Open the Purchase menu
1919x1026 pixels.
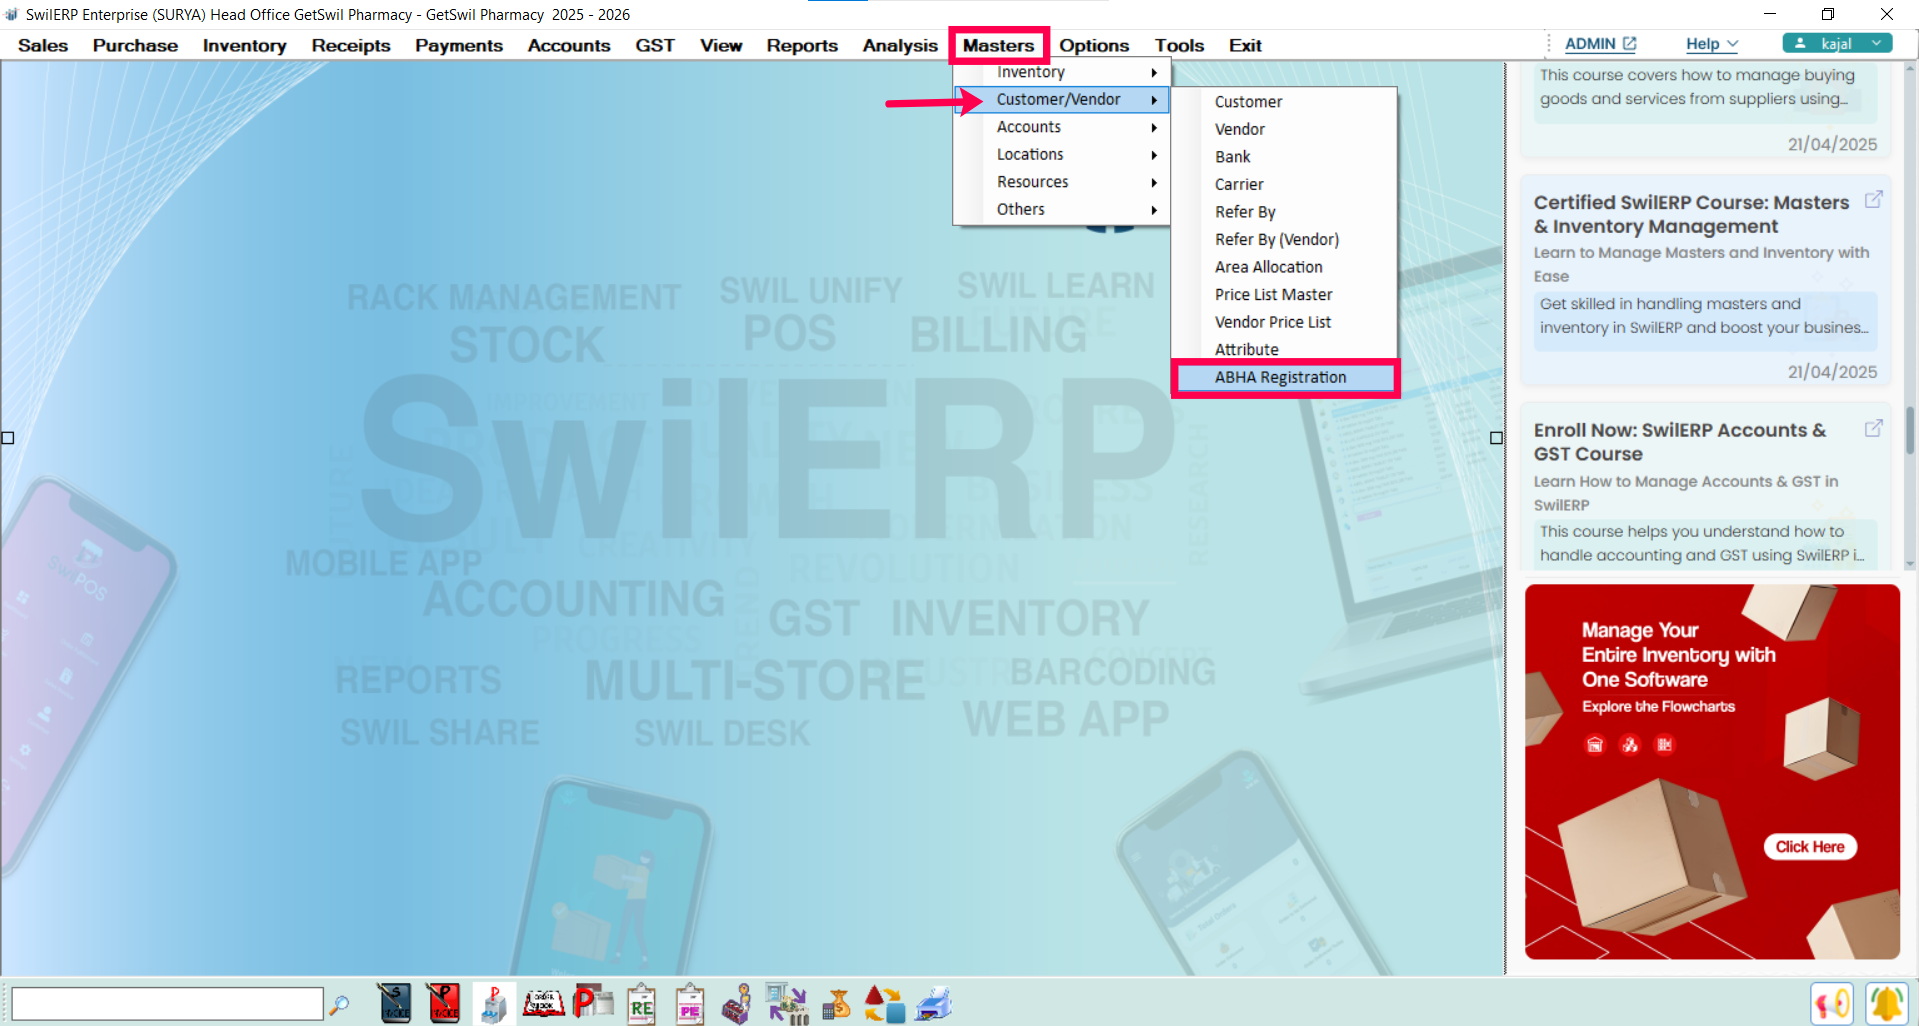click(x=135, y=45)
